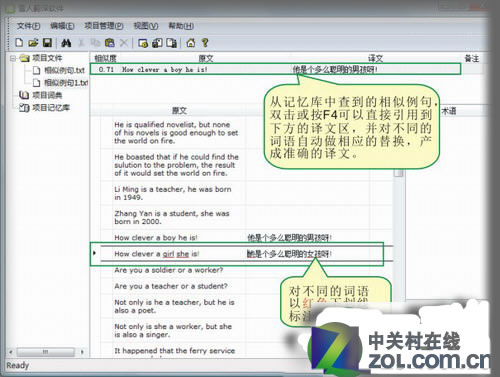This screenshot has height=377, width=500.
Task: Click the sentence 'Are you a teacher or a student?'
Action: (x=171, y=286)
